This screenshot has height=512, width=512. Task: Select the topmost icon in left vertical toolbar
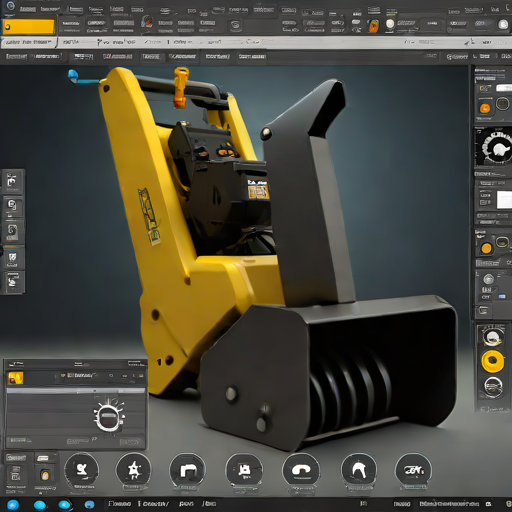(x=12, y=181)
